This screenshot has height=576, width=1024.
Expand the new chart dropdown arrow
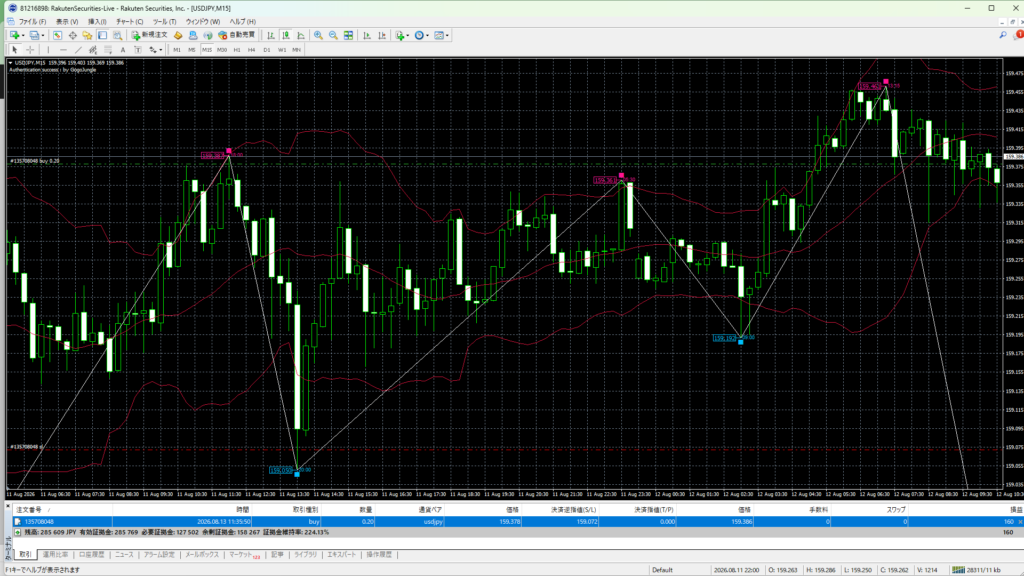point(24,35)
